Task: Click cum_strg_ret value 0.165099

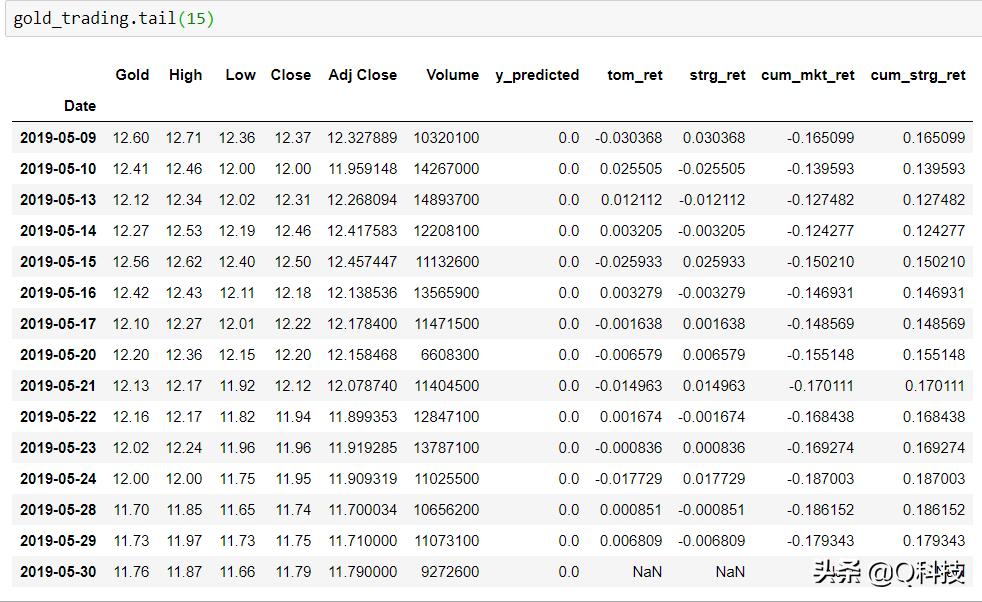Action: pyautogui.click(x=934, y=138)
